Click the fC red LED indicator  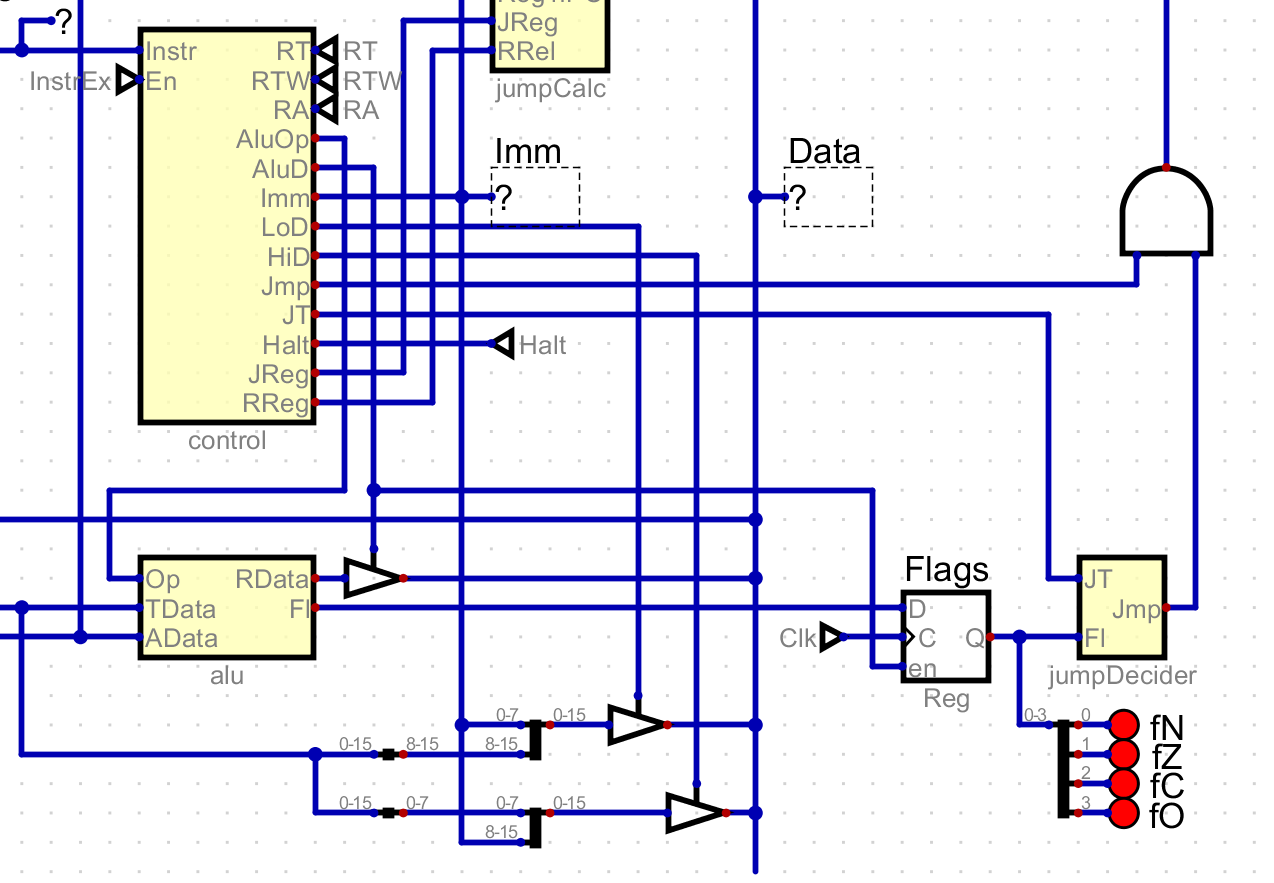click(1125, 783)
